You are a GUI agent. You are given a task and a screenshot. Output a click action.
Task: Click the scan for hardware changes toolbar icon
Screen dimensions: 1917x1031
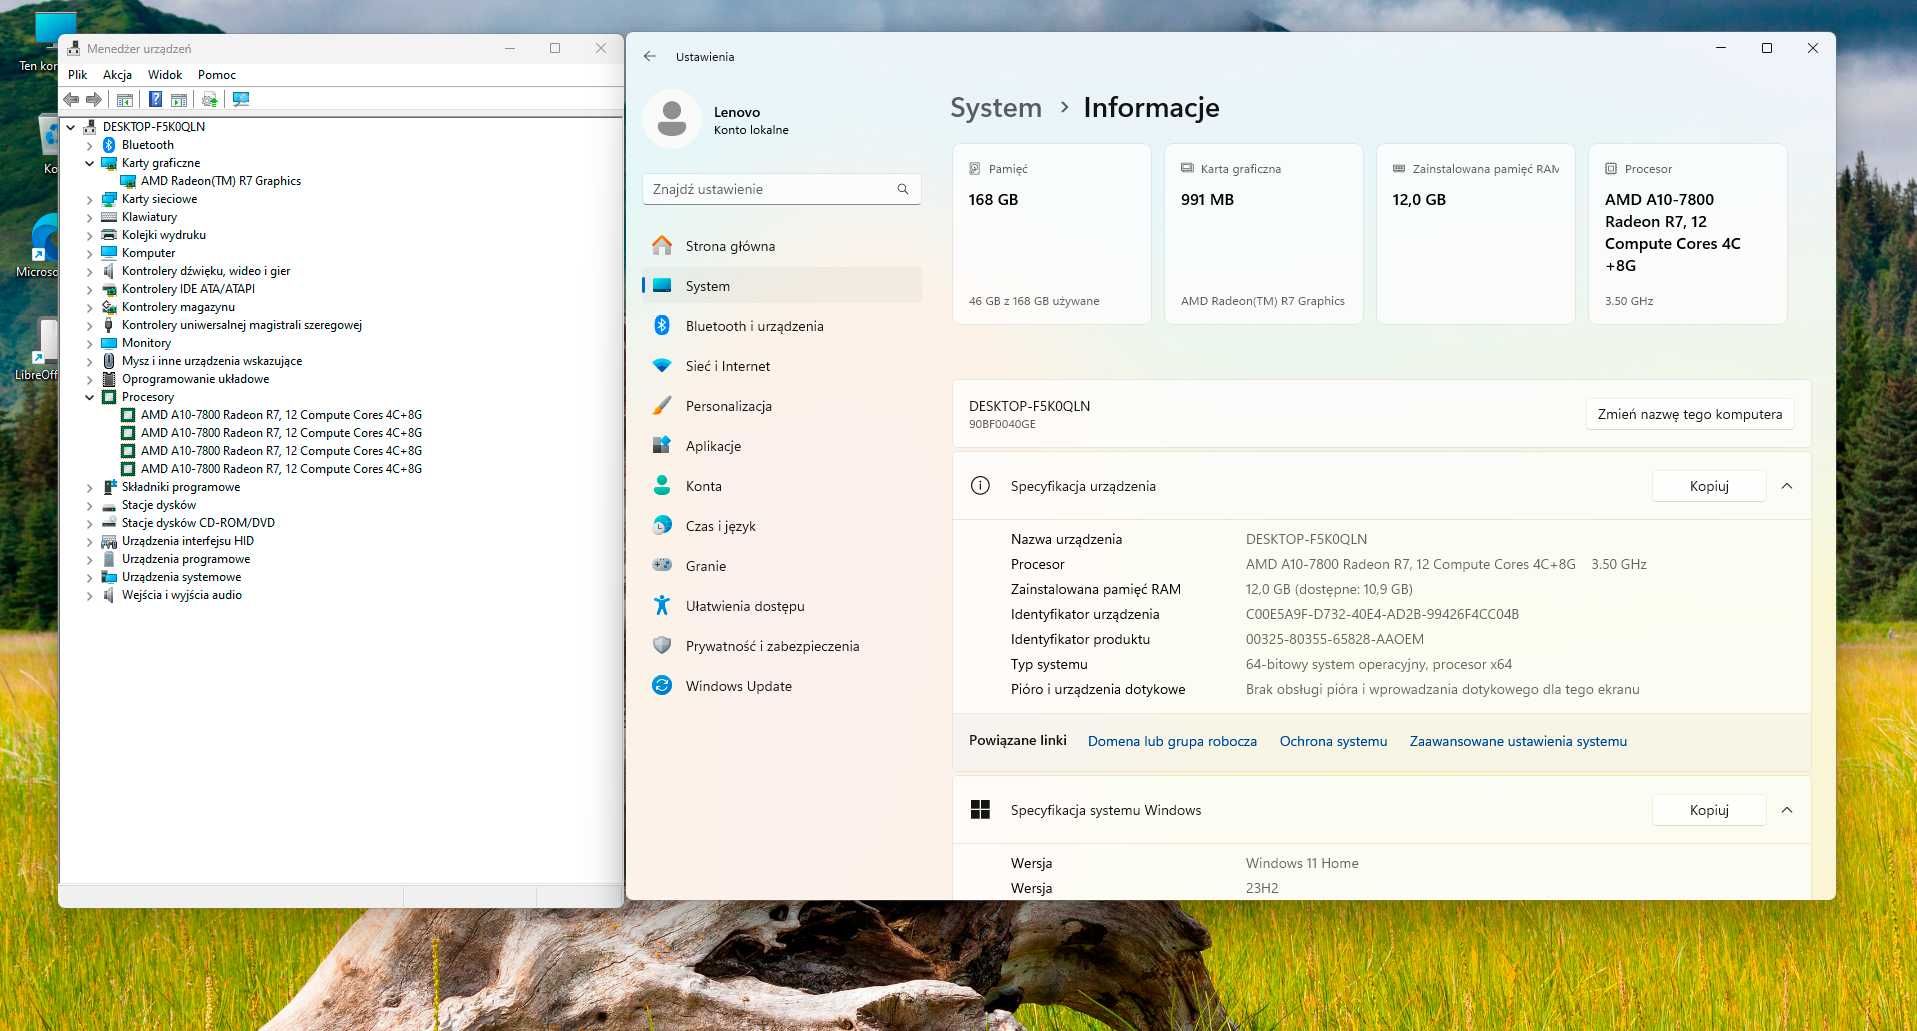(x=240, y=99)
